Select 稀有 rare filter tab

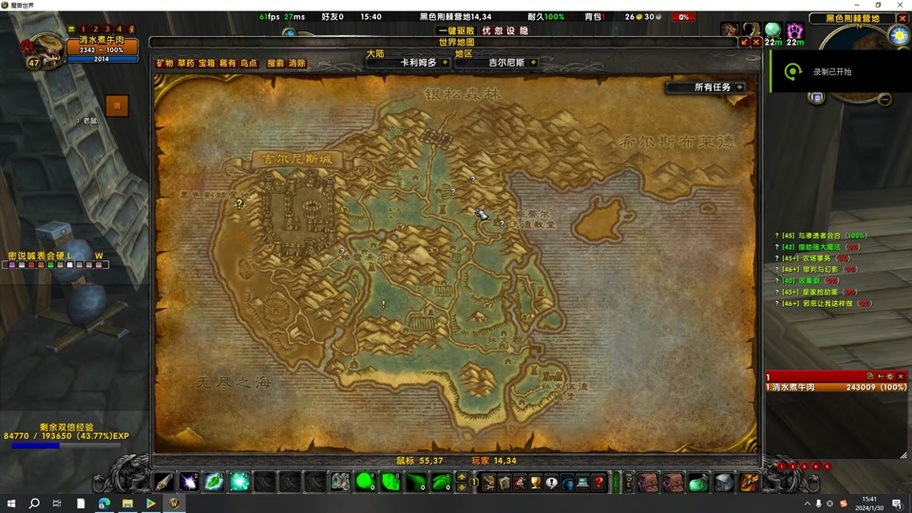pos(228,63)
